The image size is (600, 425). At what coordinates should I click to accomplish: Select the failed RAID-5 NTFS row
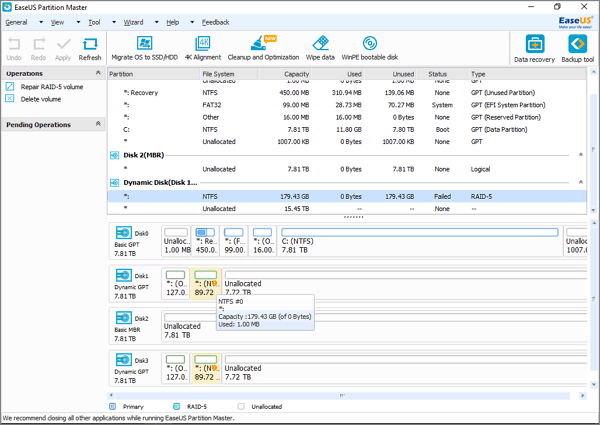point(347,197)
